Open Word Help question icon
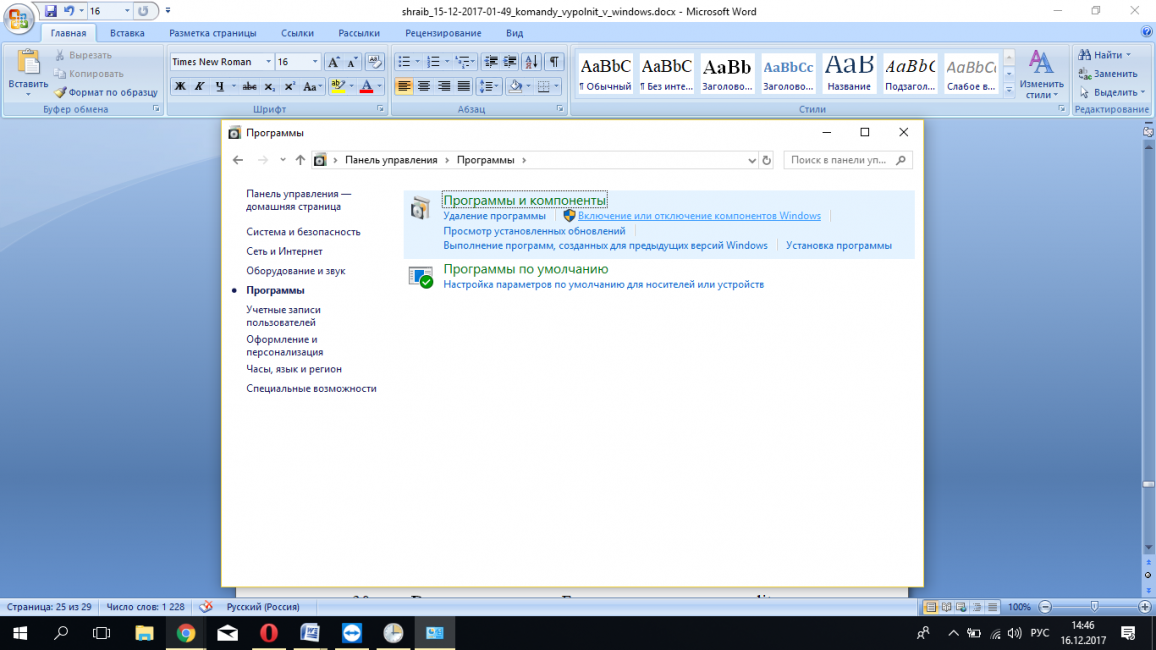The height and width of the screenshot is (650, 1156). pyautogui.click(x=1146, y=32)
